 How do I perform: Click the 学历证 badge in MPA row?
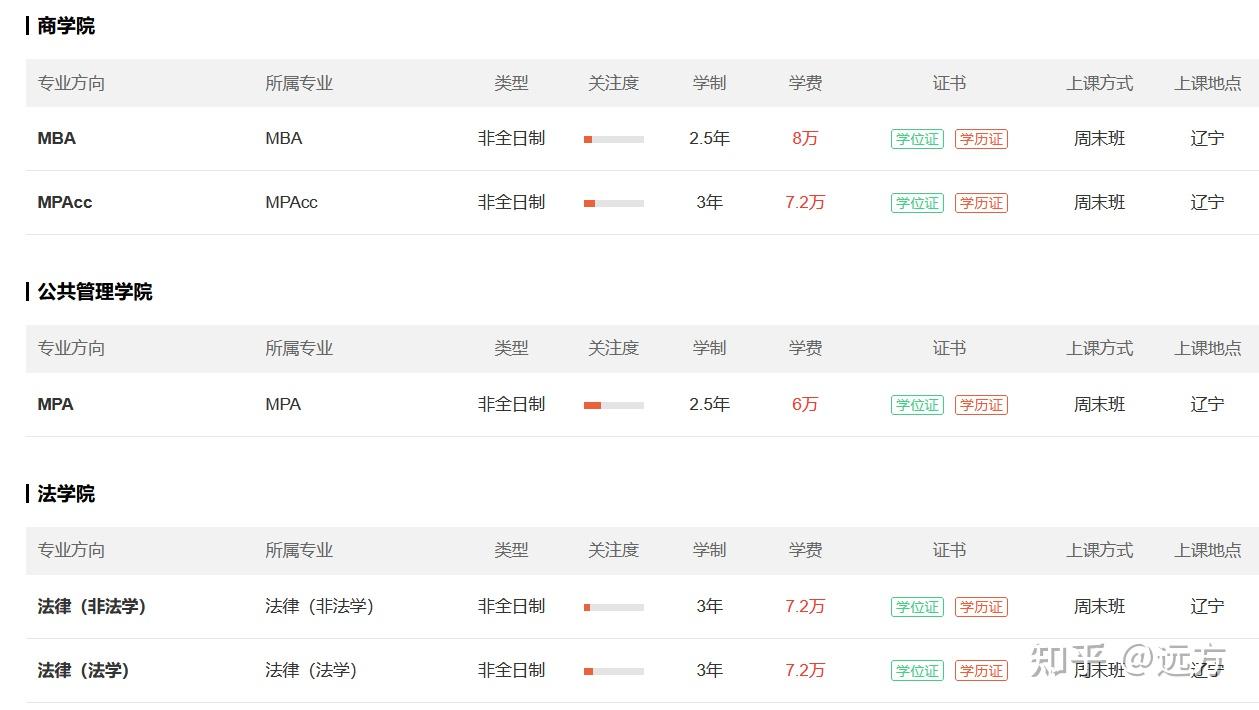click(981, 405)
